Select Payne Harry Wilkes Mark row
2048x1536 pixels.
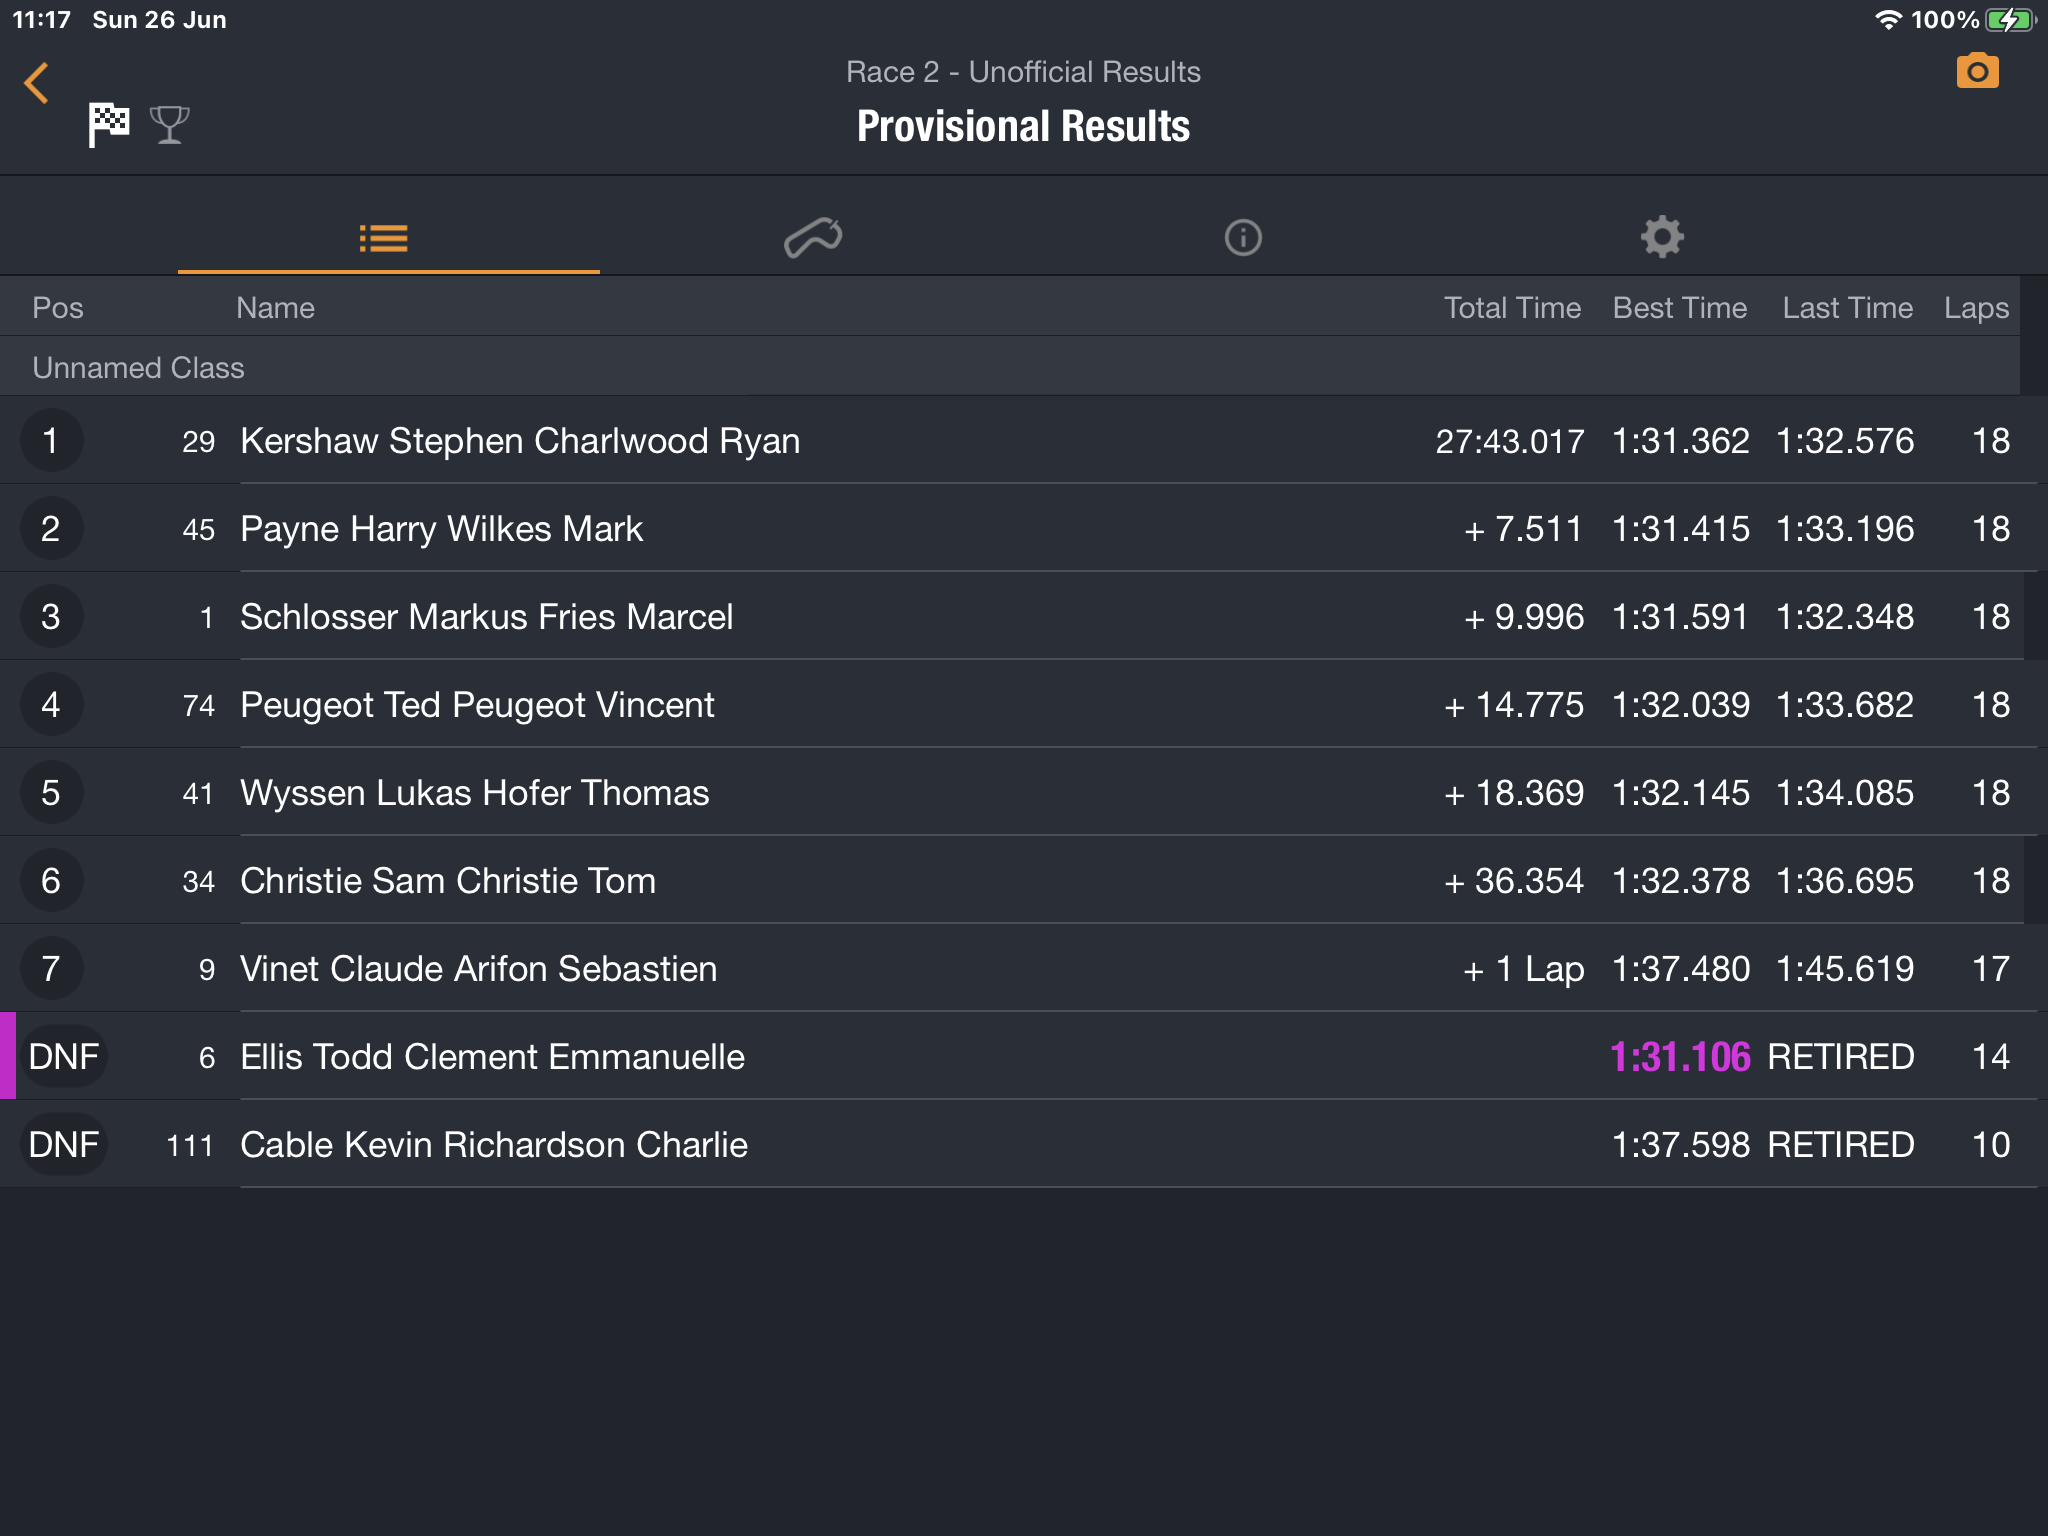click(x=1024, y=529)
